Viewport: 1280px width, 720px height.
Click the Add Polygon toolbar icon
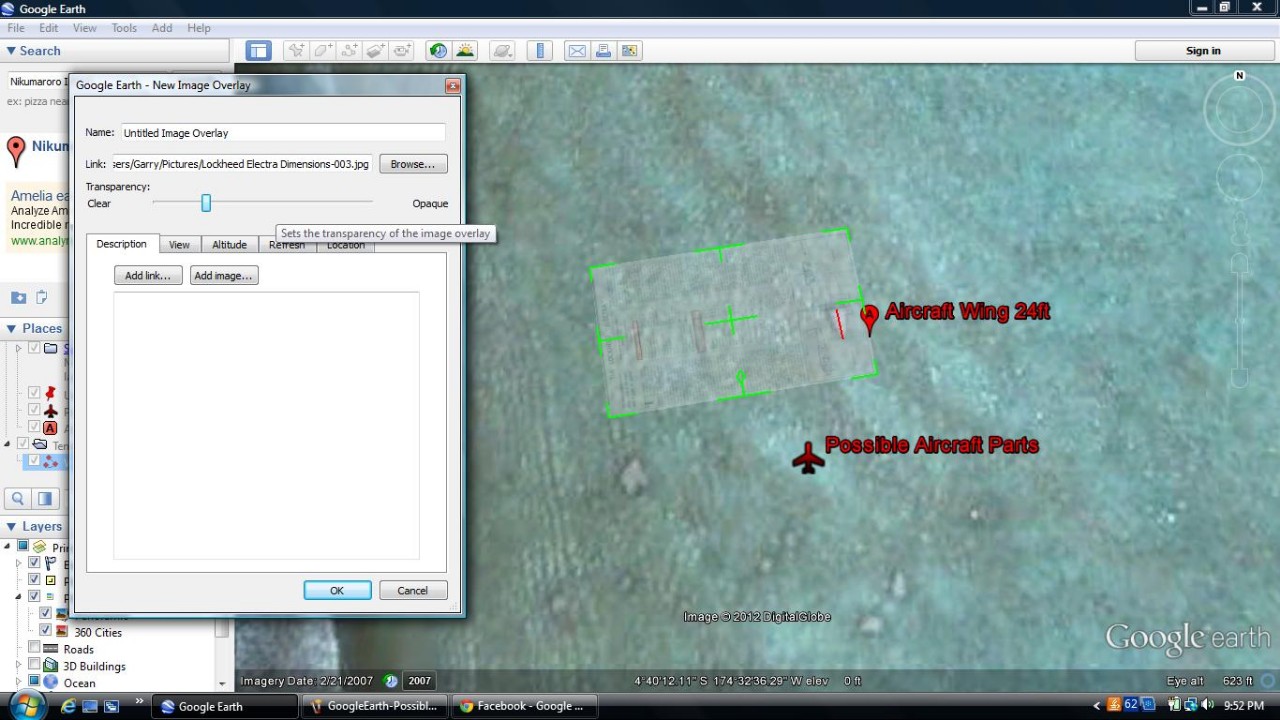(x=323, y=51)
